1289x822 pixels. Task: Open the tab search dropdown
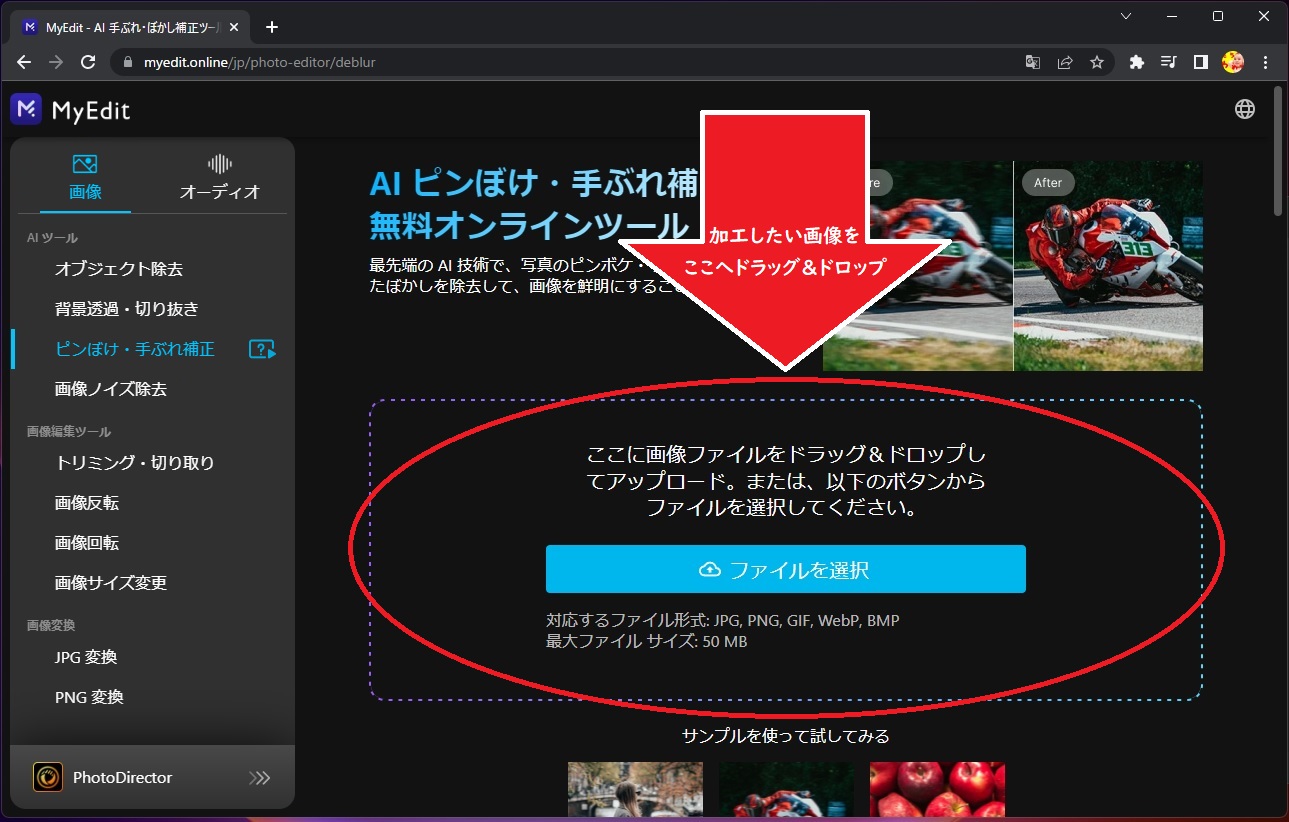(1126, 16)
